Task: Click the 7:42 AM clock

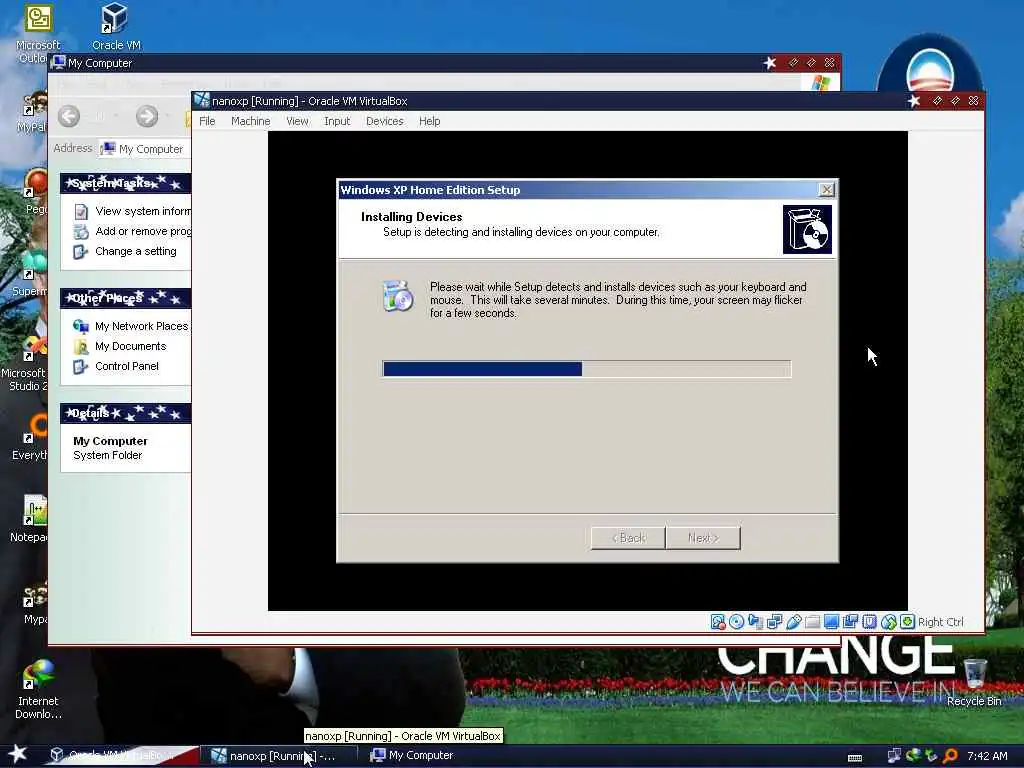Action: click(x=987, y=756)
